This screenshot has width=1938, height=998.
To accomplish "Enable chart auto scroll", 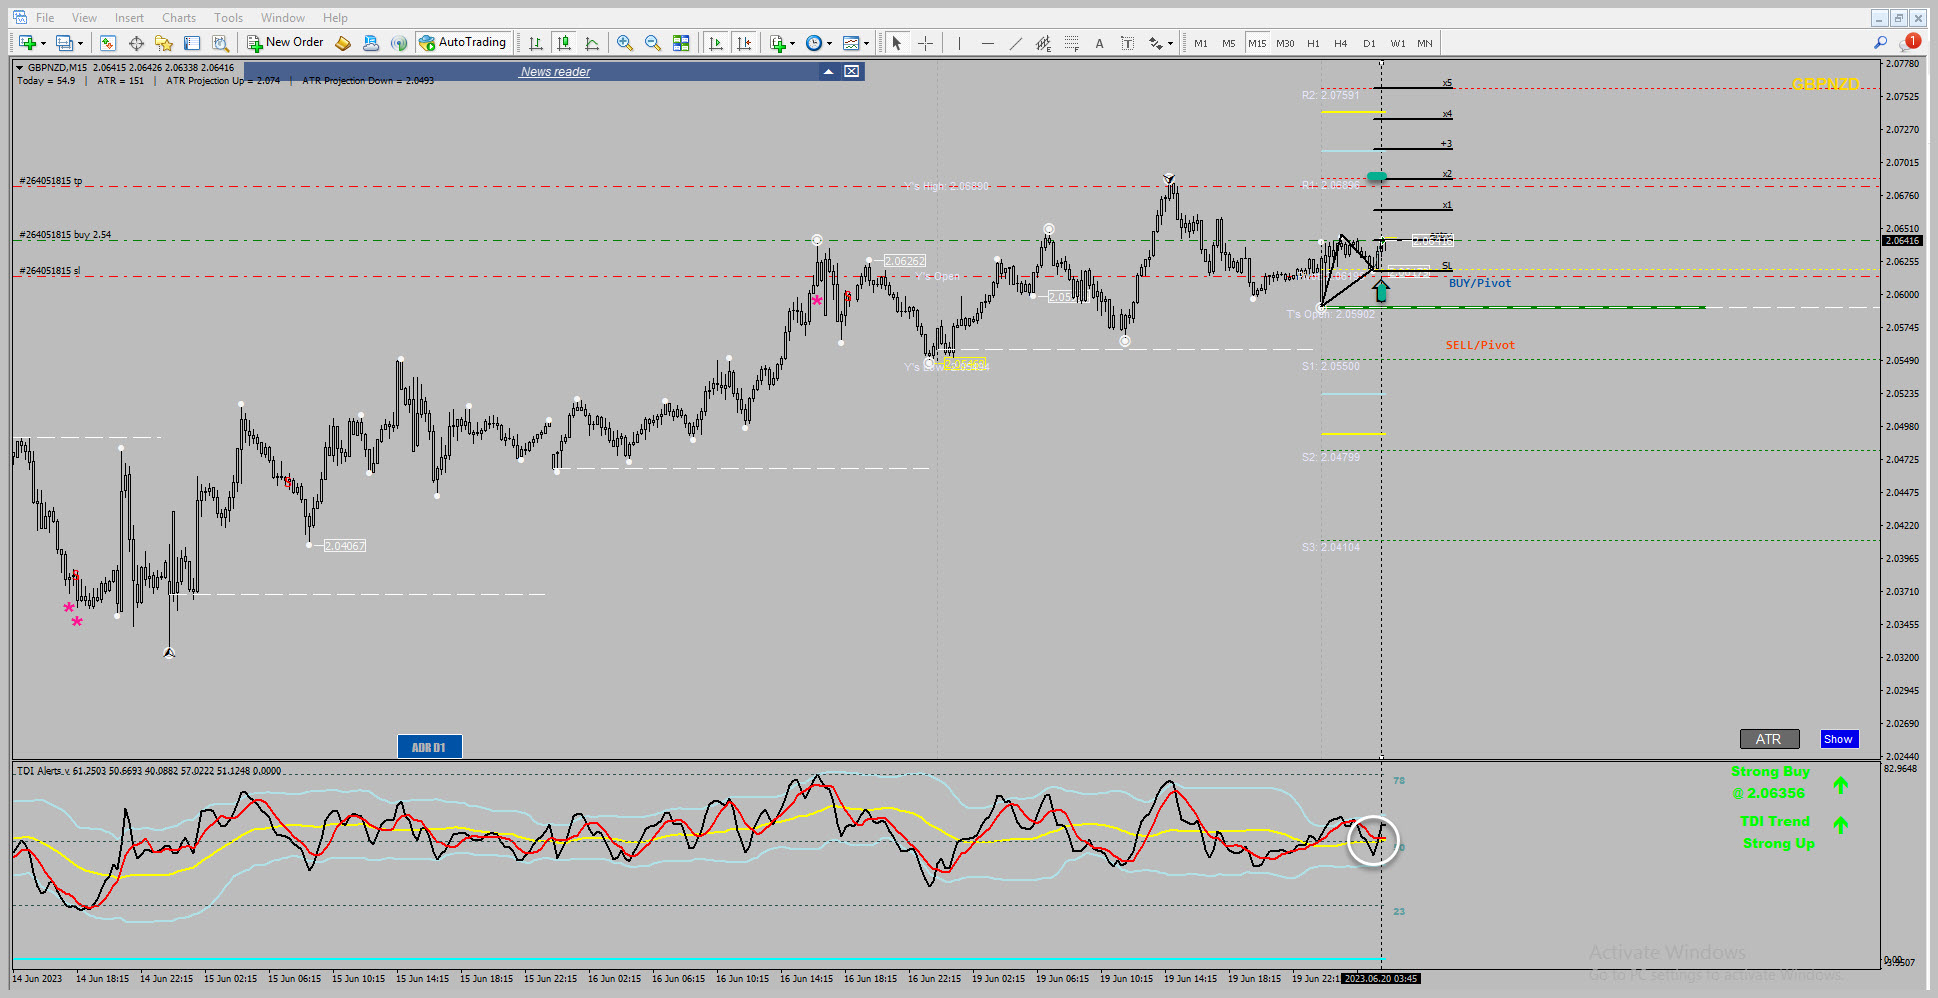I will (716, 43).
